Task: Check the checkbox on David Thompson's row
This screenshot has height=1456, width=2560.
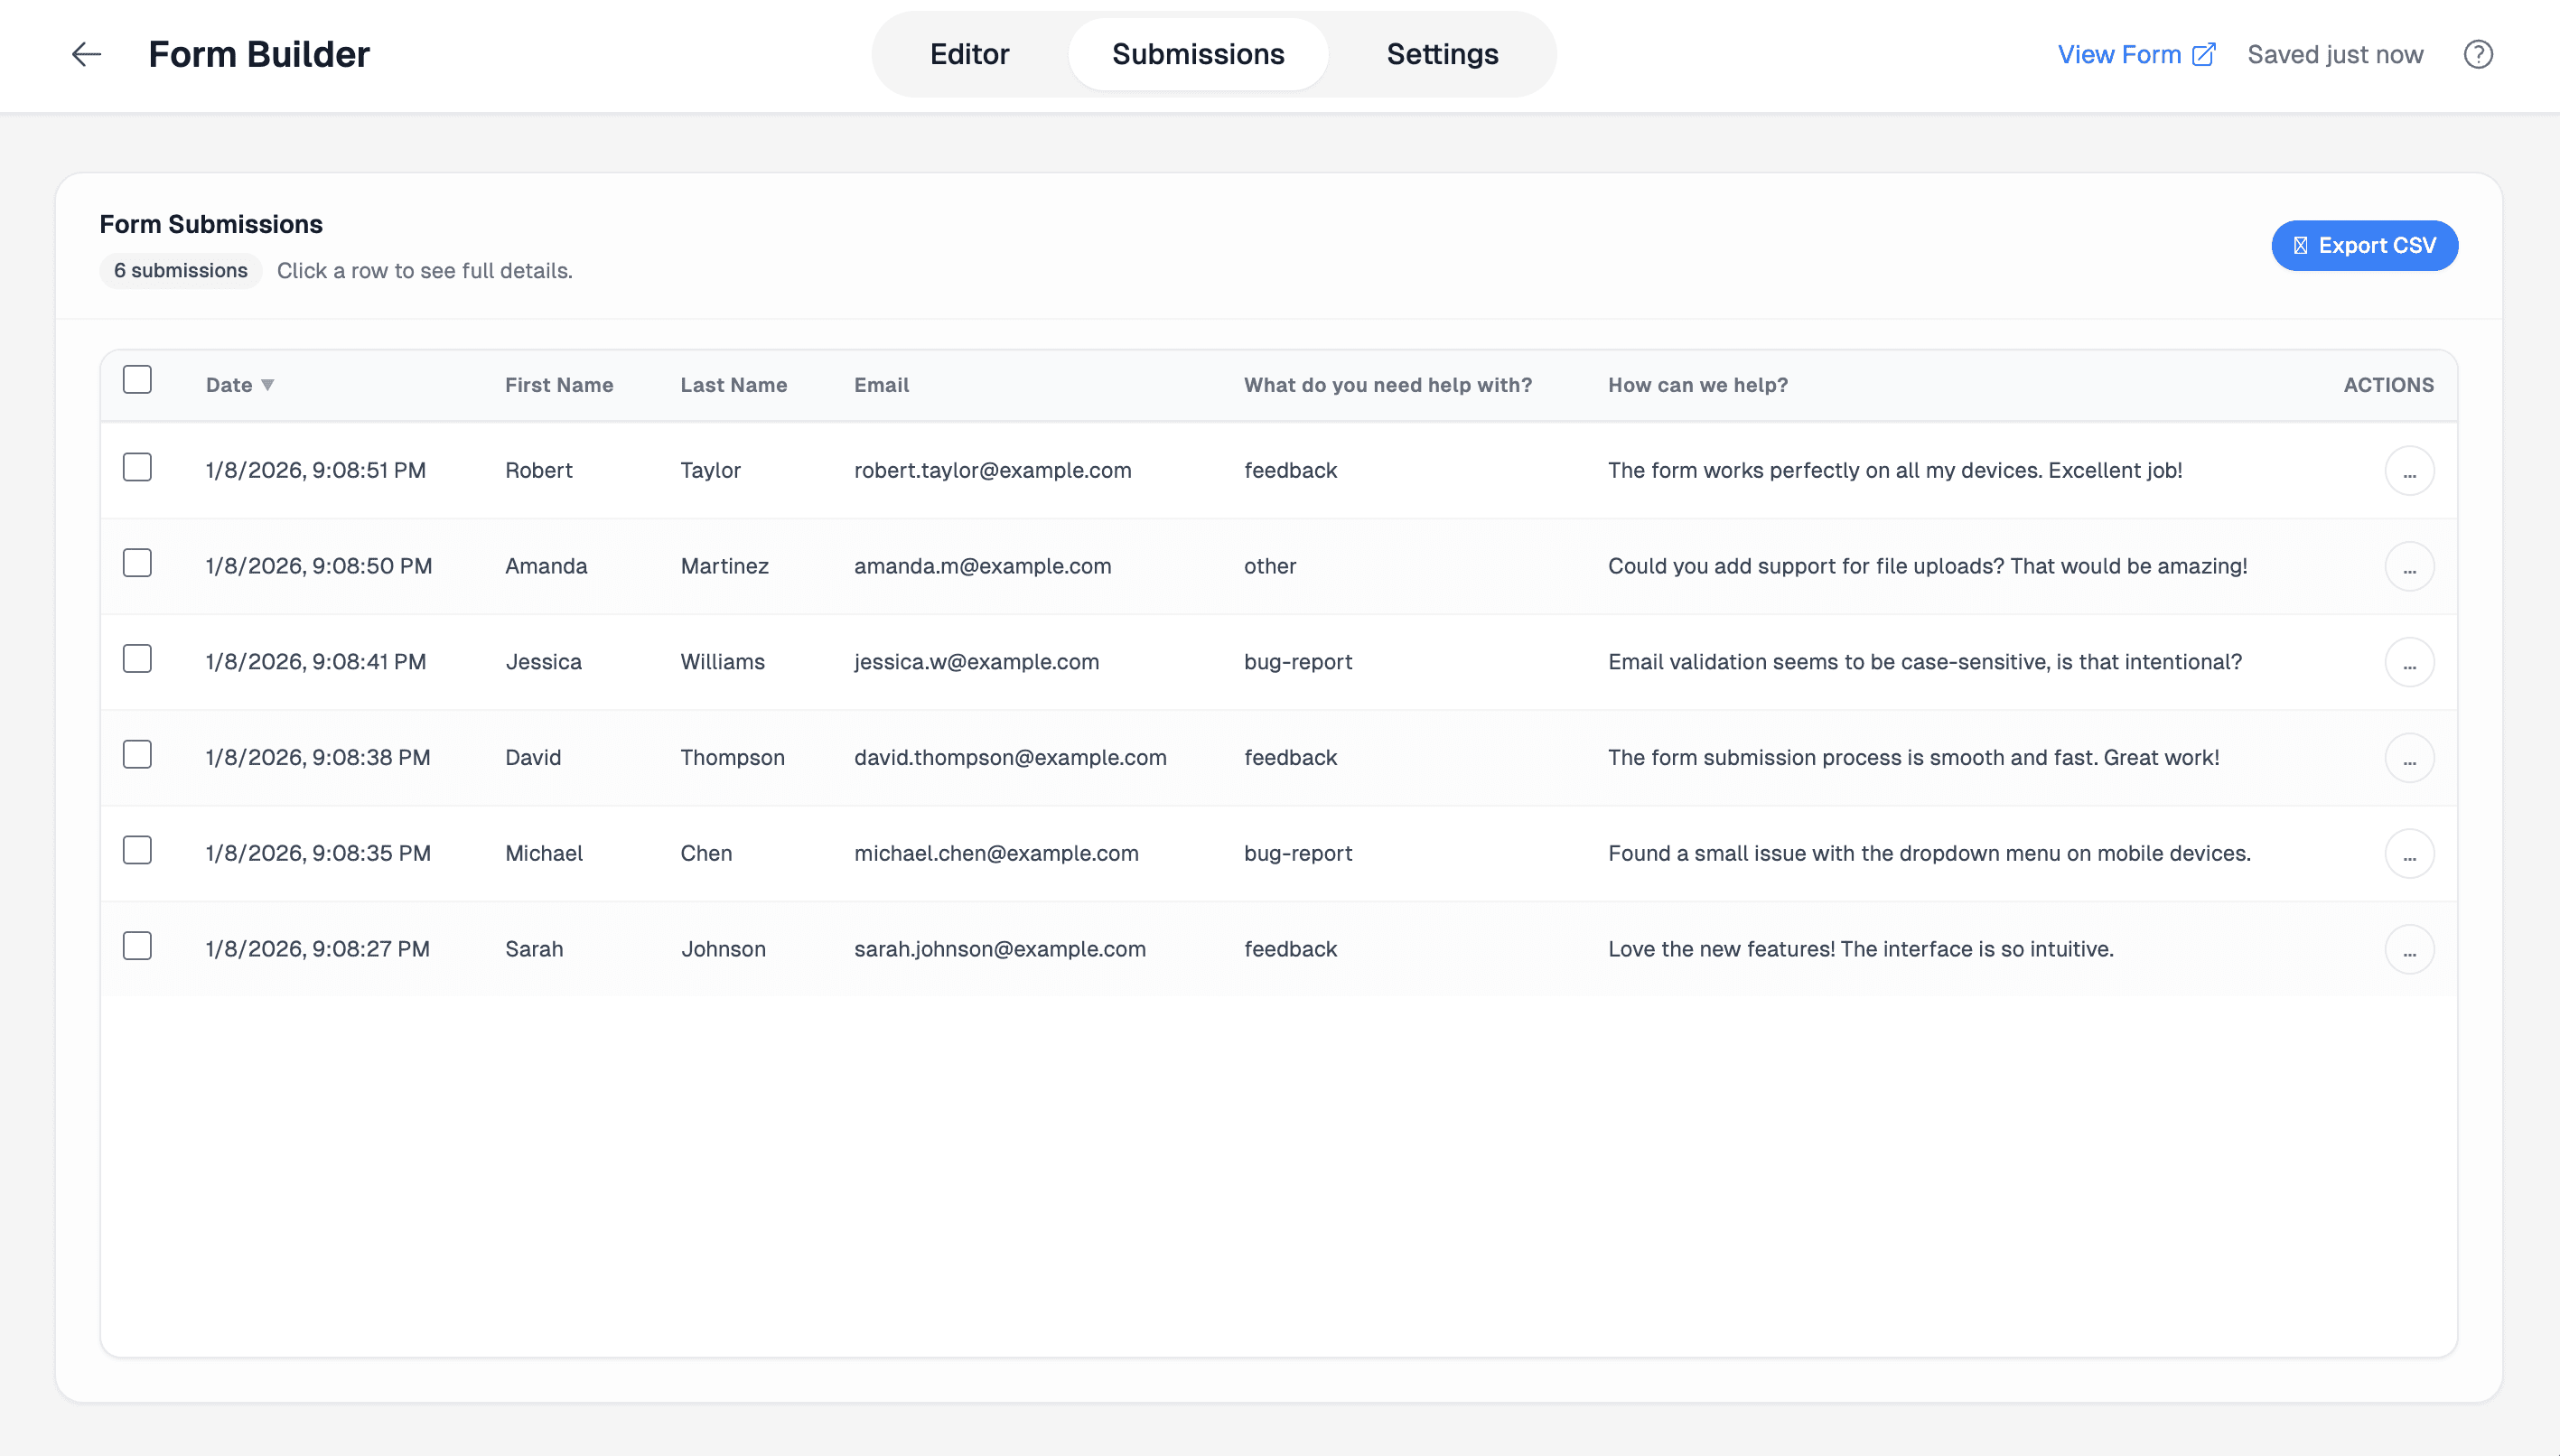Action: [137, 755]
